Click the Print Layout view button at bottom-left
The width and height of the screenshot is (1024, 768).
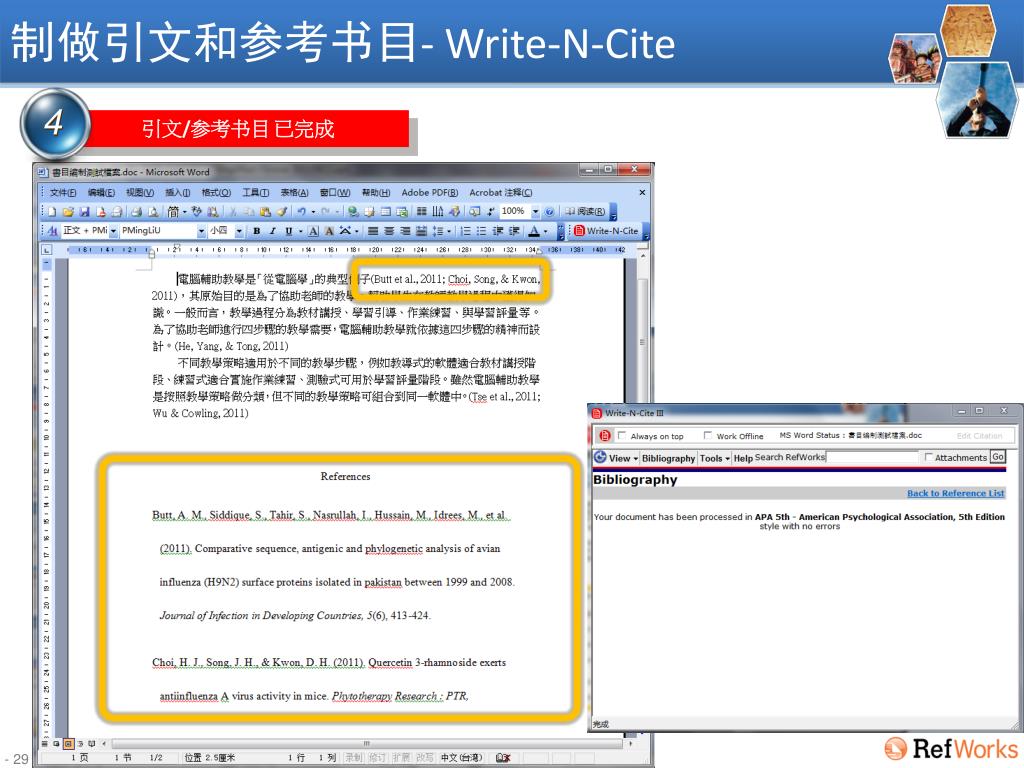(x=68, y=744)
